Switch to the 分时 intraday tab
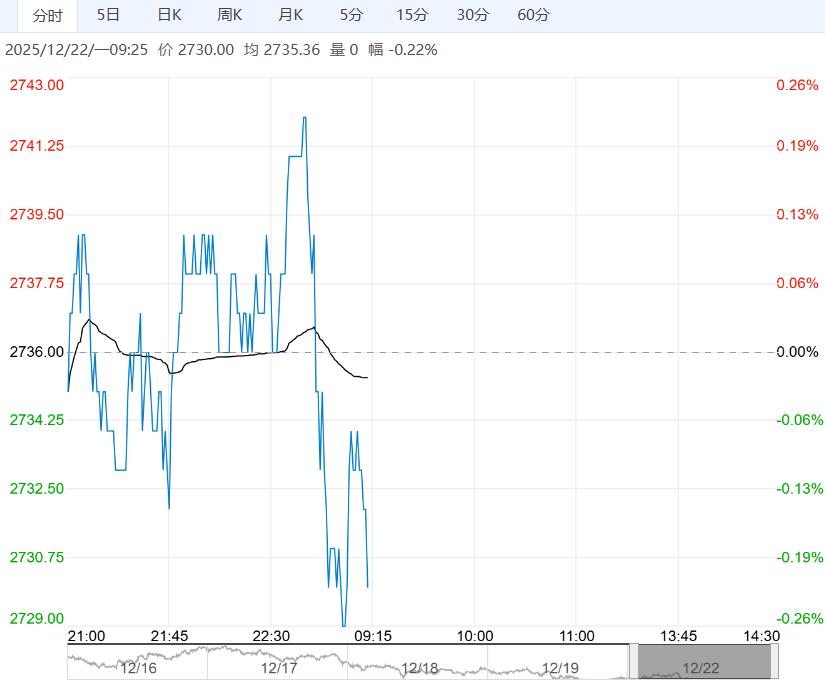This screenshot has width=825, height=682. 47,15
